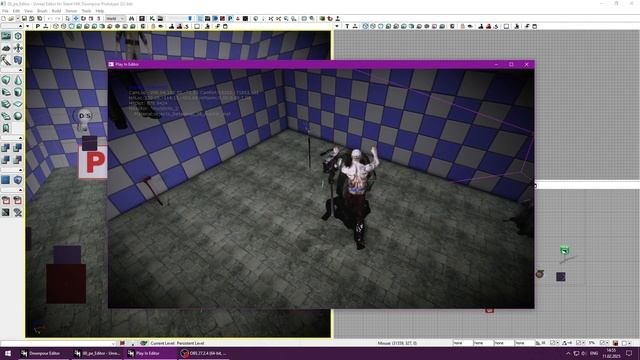640x360 pixels.
Task: Toggle drag grid snapping checkbox
Action: click(553, 343)
